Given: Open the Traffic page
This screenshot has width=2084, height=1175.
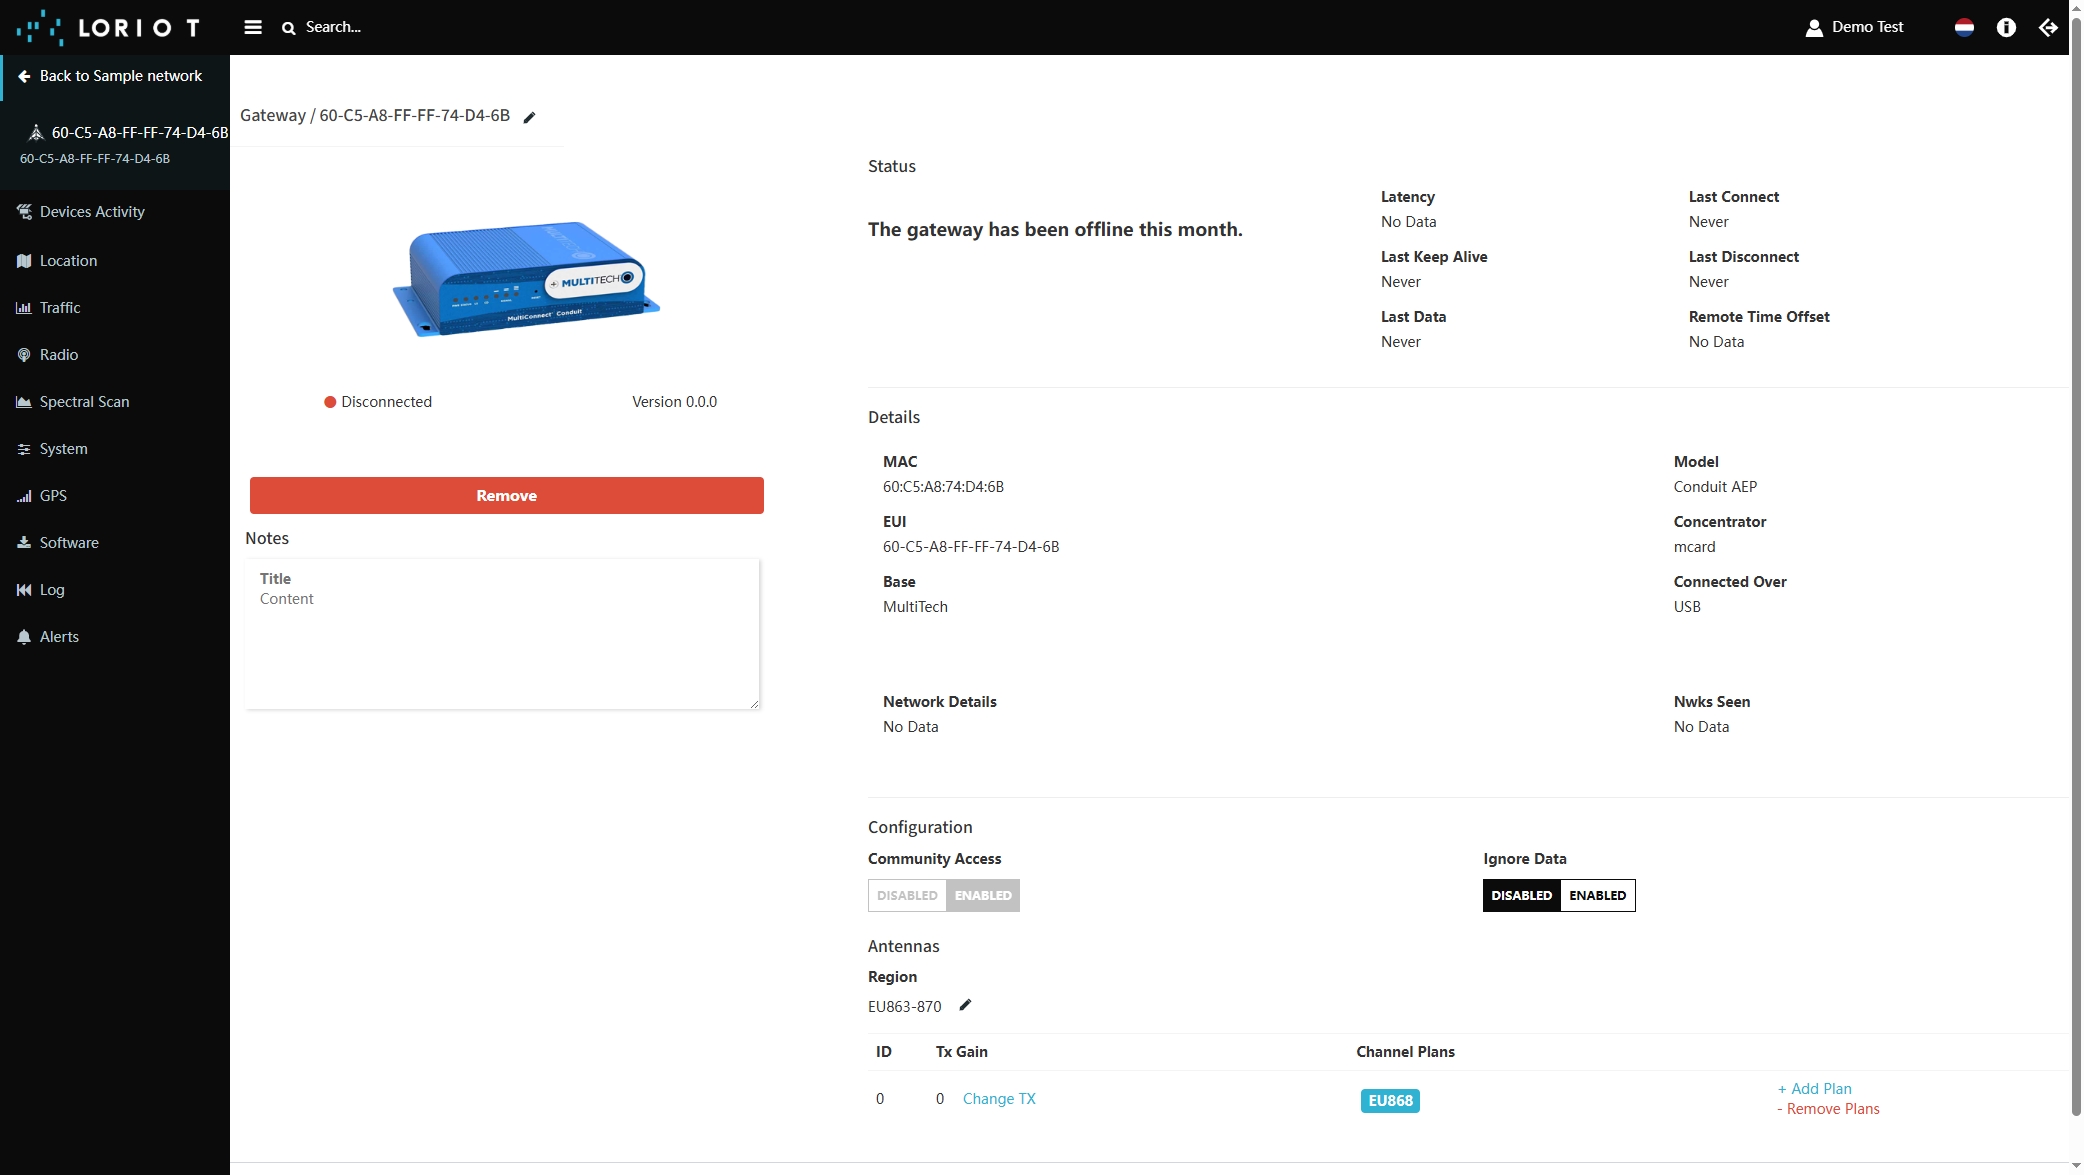Looking at the screenshot, I should point(60,308).
